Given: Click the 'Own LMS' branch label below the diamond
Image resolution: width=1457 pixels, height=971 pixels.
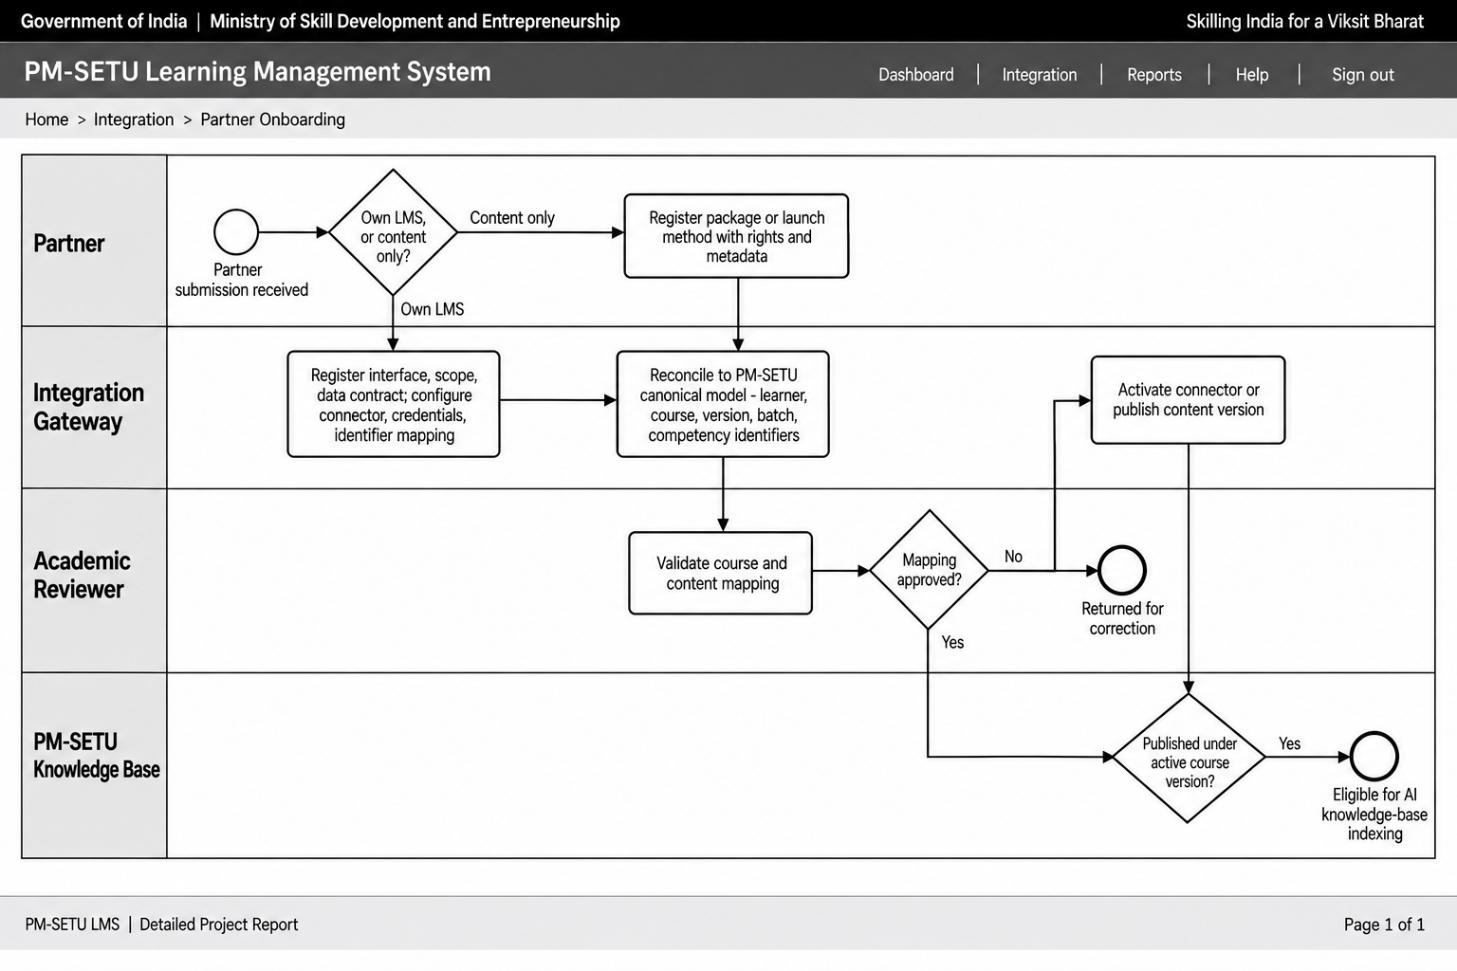Looking at the screenshot, I should 432,309.
